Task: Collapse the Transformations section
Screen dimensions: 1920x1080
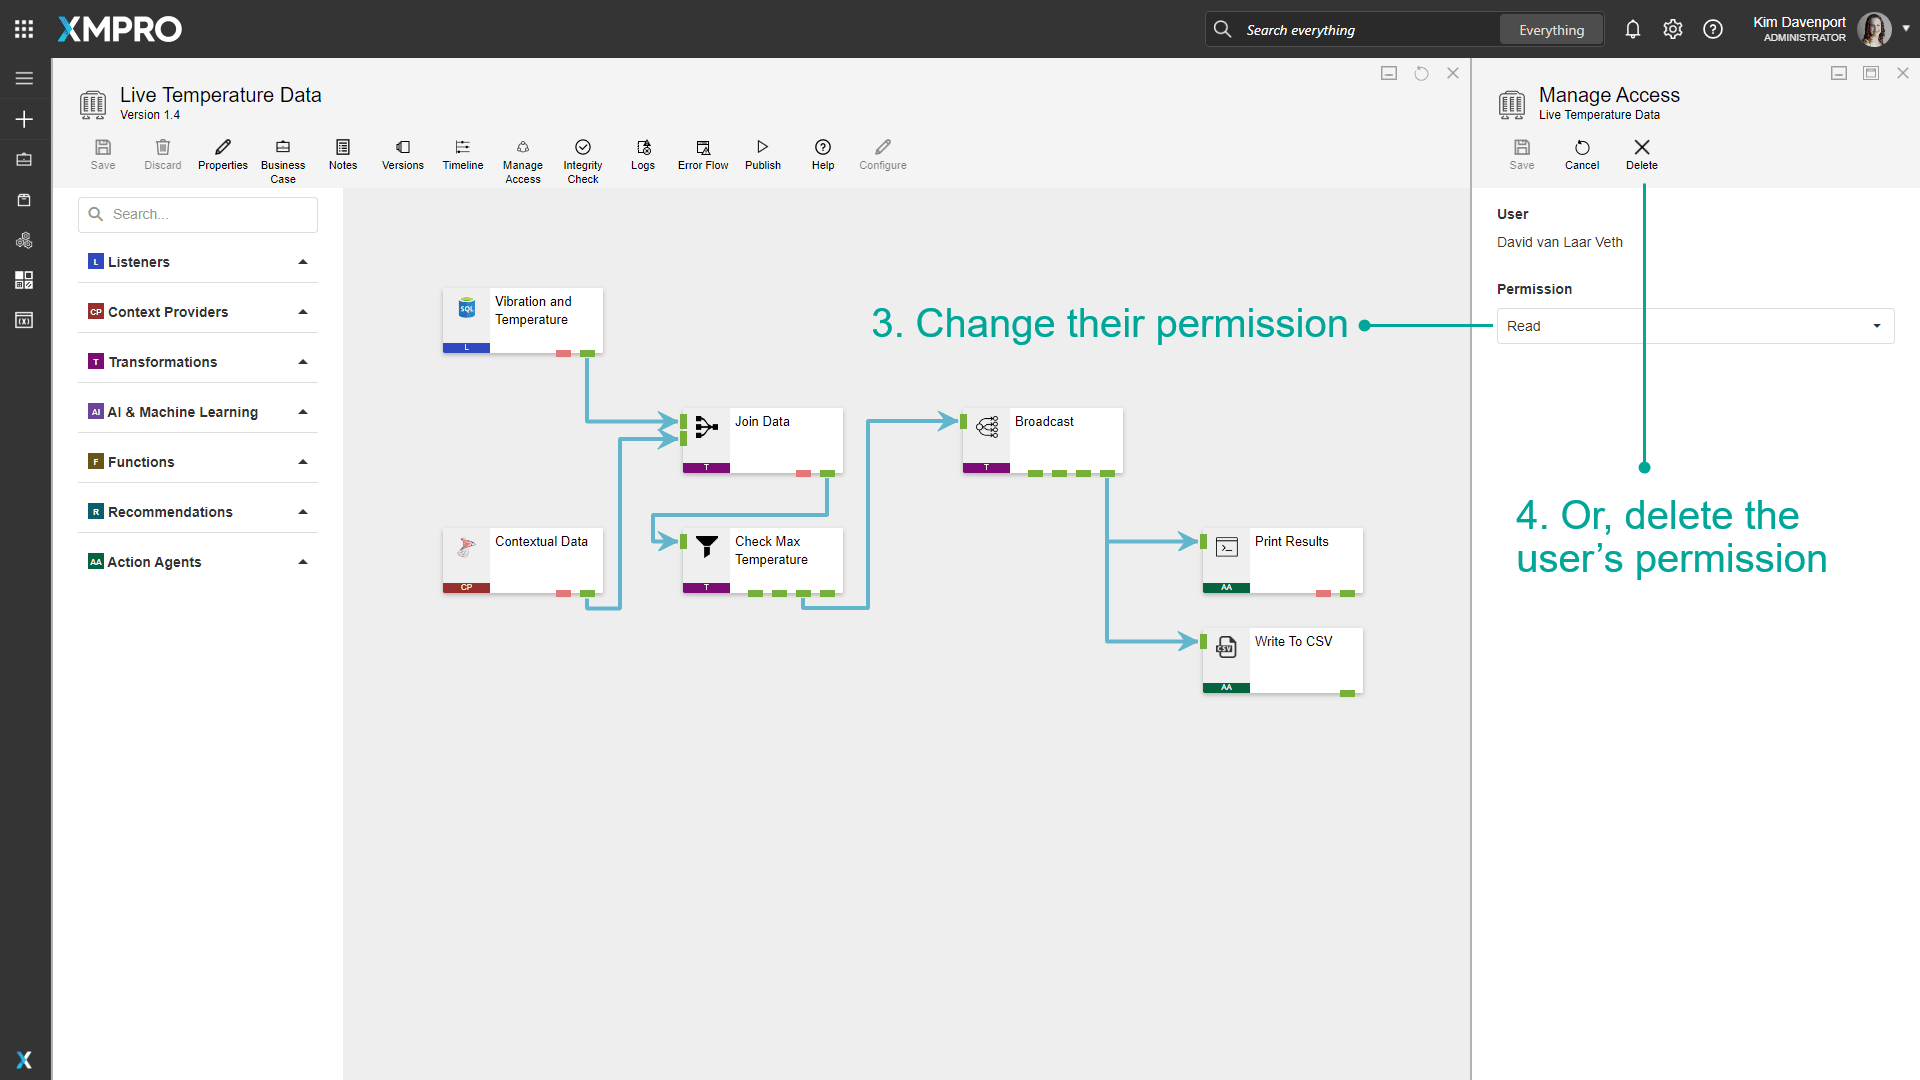Action: [x=303, y=361]
